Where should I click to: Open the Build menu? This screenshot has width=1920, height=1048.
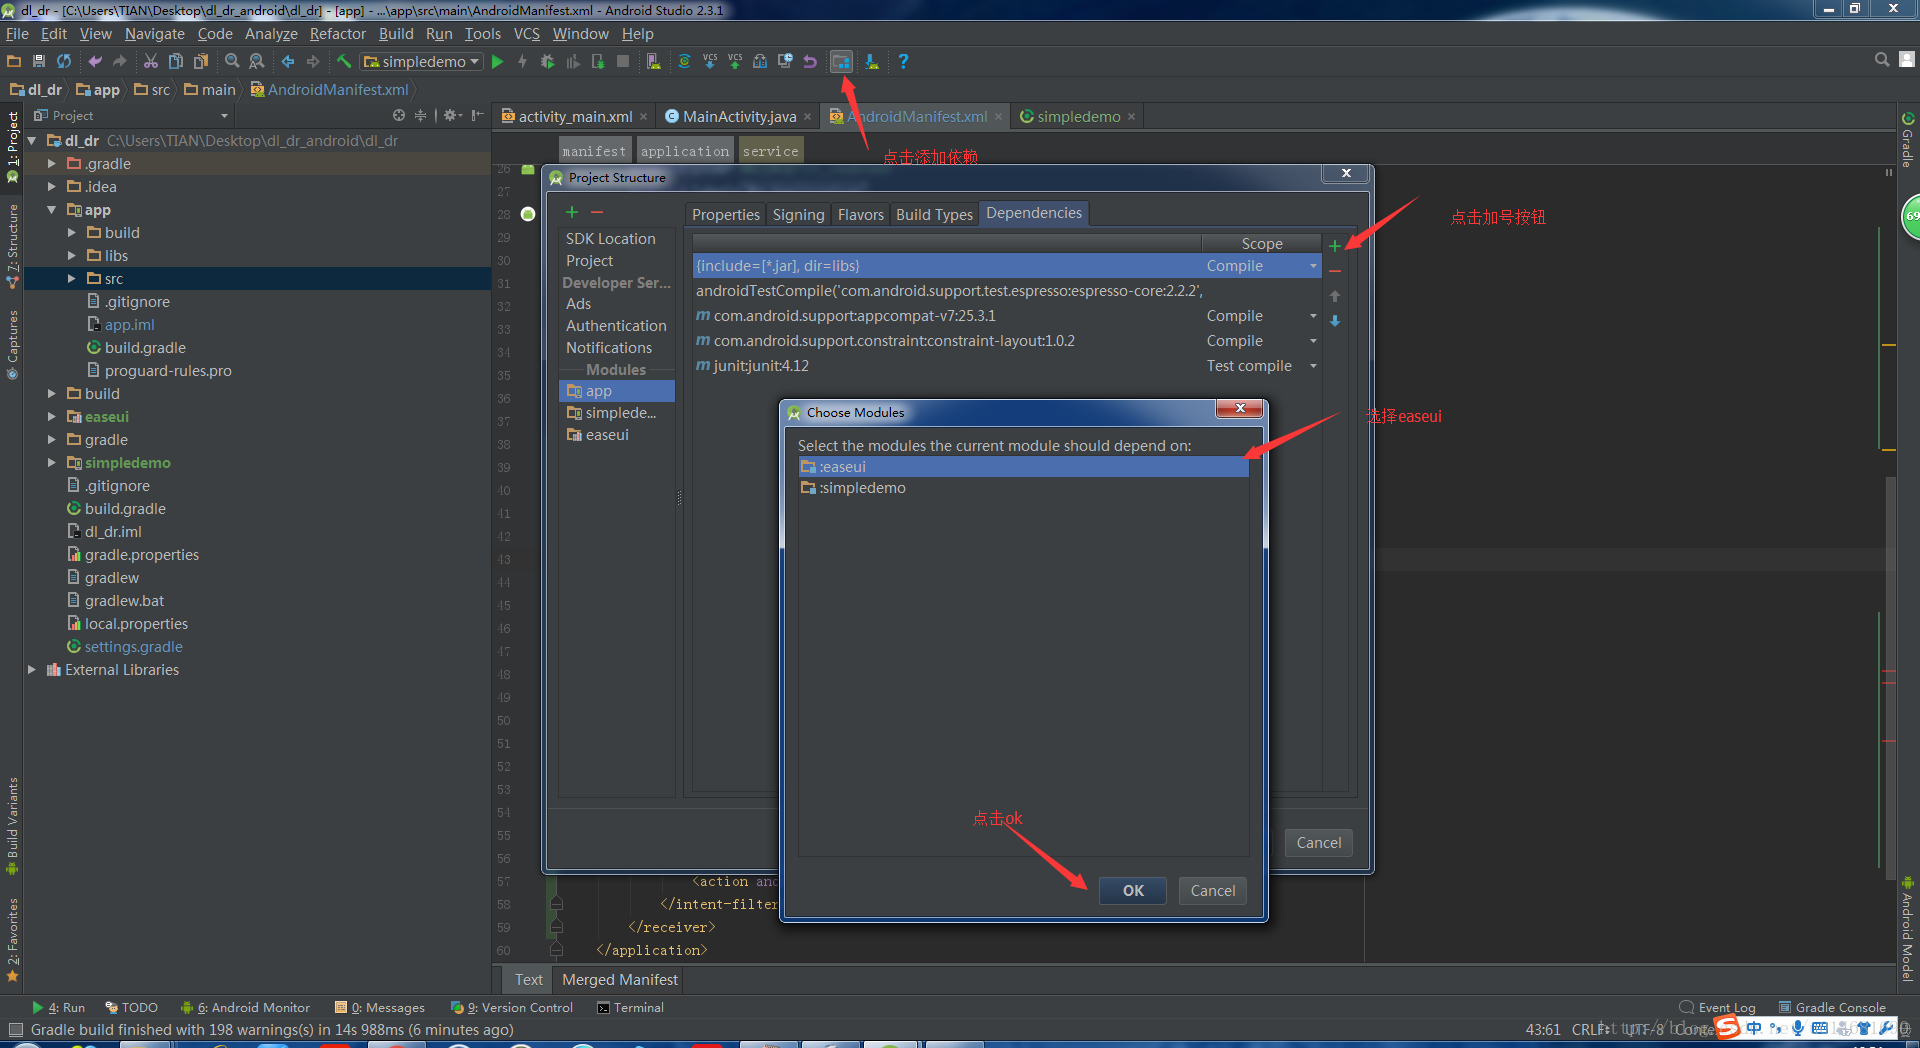point(396,34)
